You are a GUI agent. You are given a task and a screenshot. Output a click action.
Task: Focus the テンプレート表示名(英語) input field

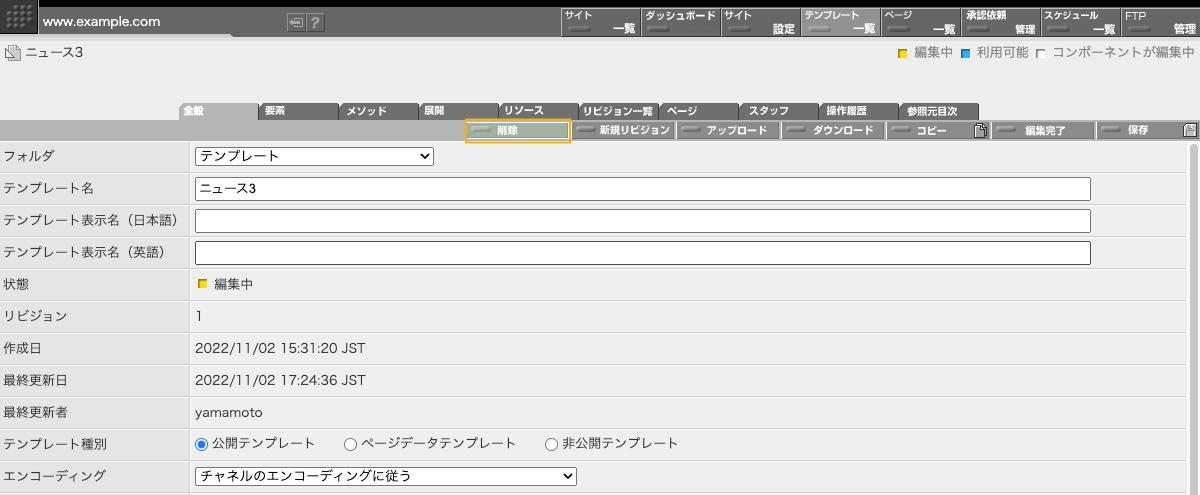pyautogui.click(x=642, y=252)
